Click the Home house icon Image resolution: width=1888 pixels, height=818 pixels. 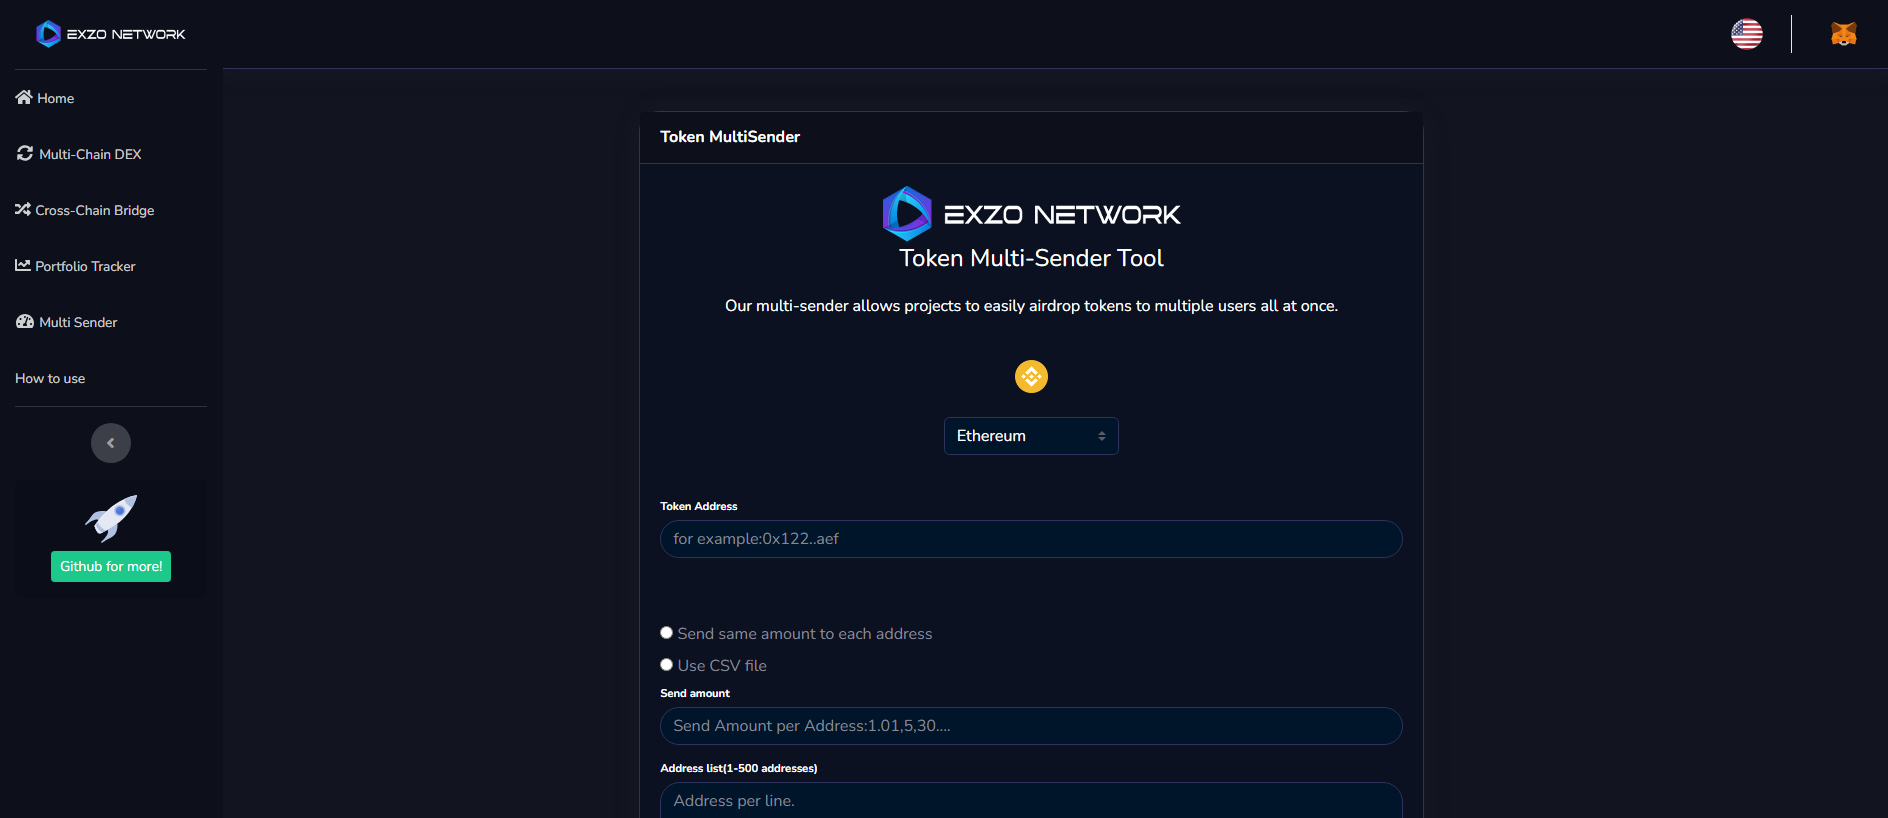(x=24, y=97)
